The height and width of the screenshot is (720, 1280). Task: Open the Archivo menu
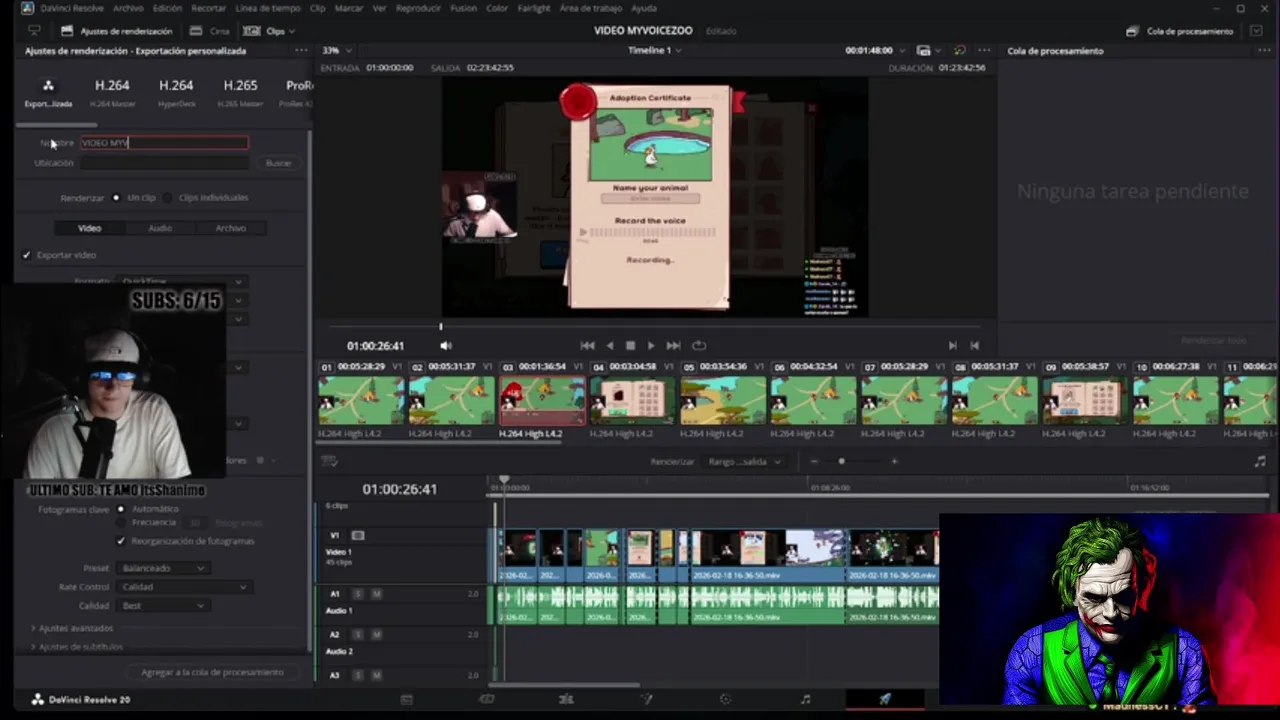[128, 8]
